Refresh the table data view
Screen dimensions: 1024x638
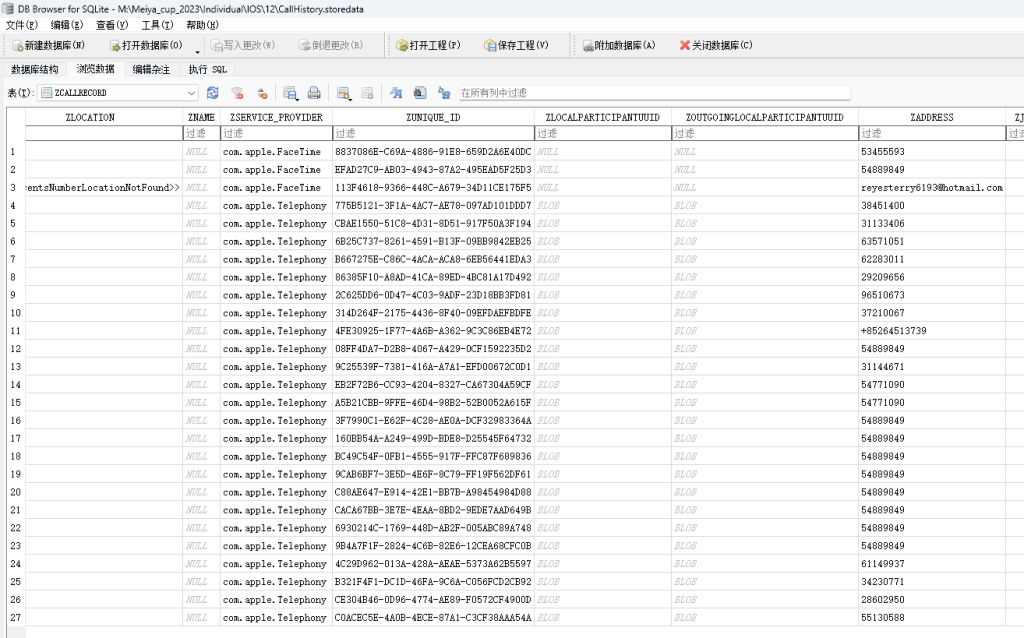[x=212, y=93]
